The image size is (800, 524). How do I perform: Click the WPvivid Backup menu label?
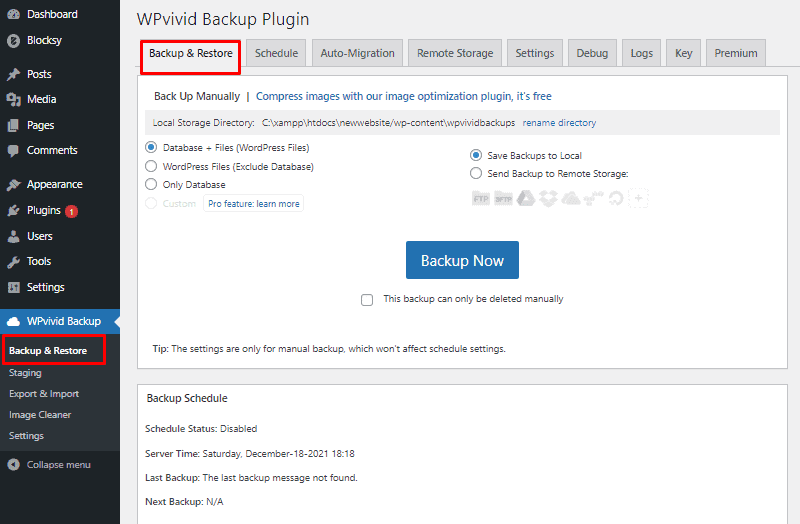click(64, 321)
